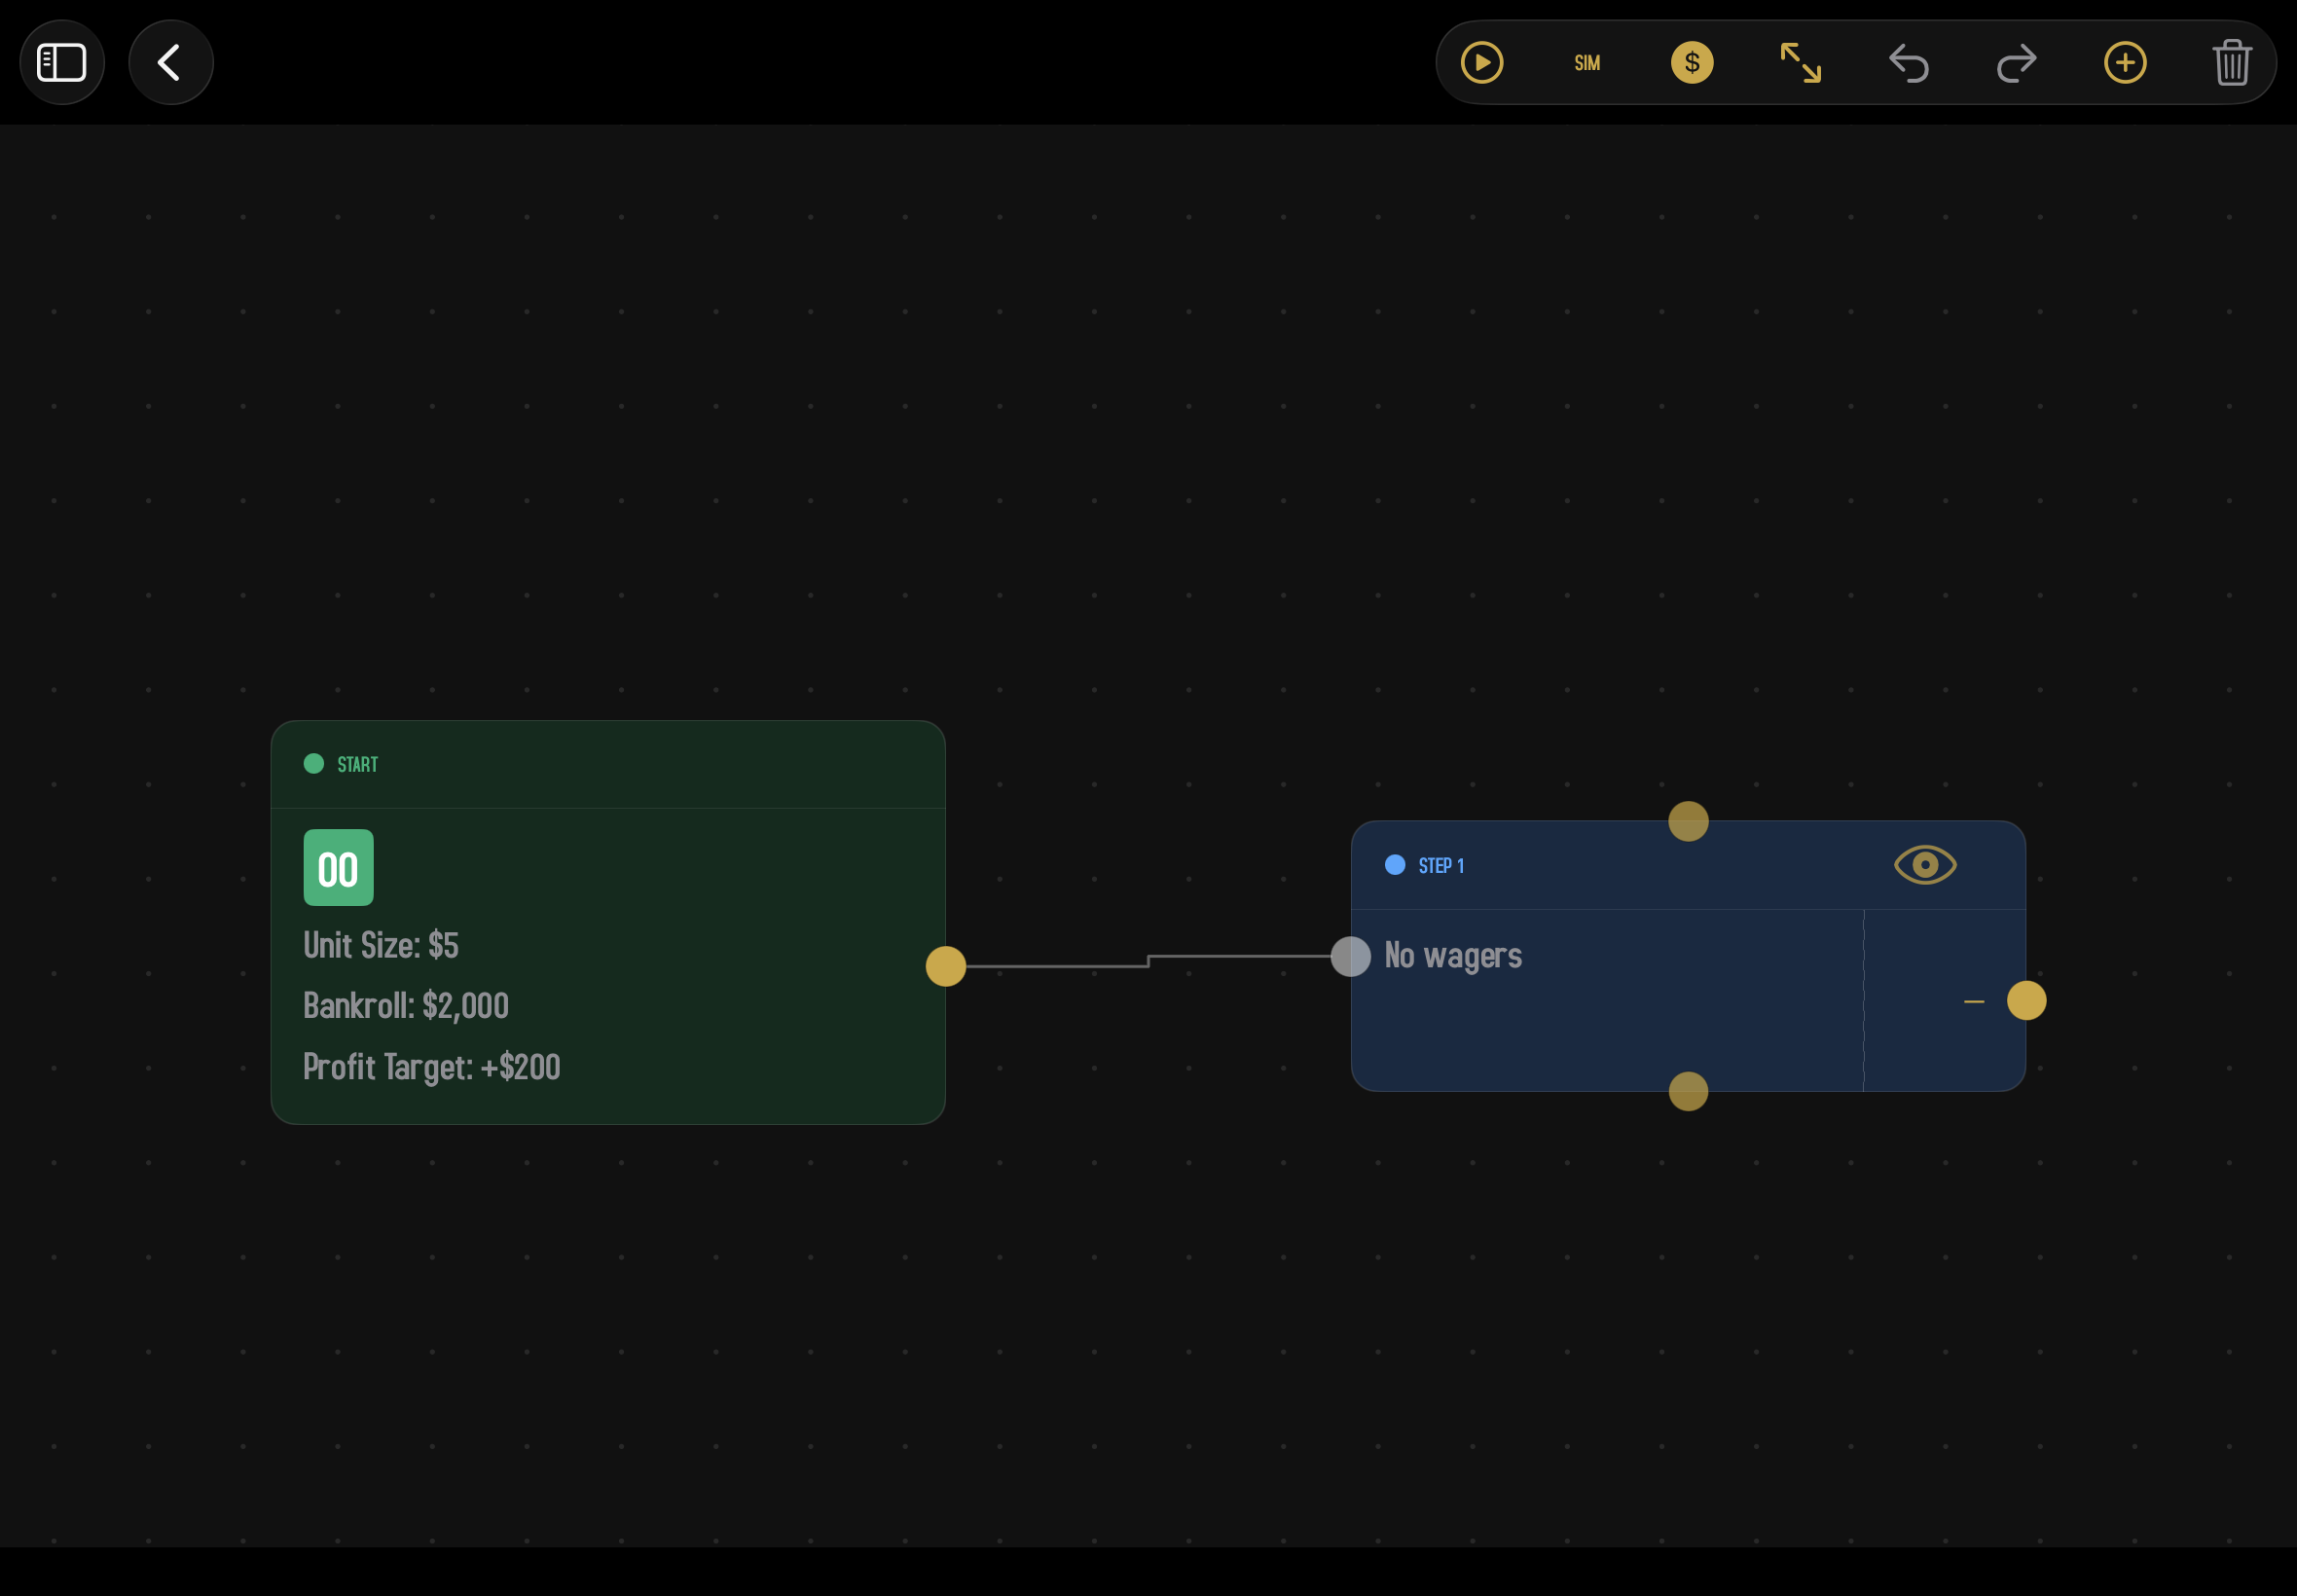The height and width of the screenshot is (1596, 2297).
Task: Click the Step 1 input connector dot
Action: [x=1350, y=956]
